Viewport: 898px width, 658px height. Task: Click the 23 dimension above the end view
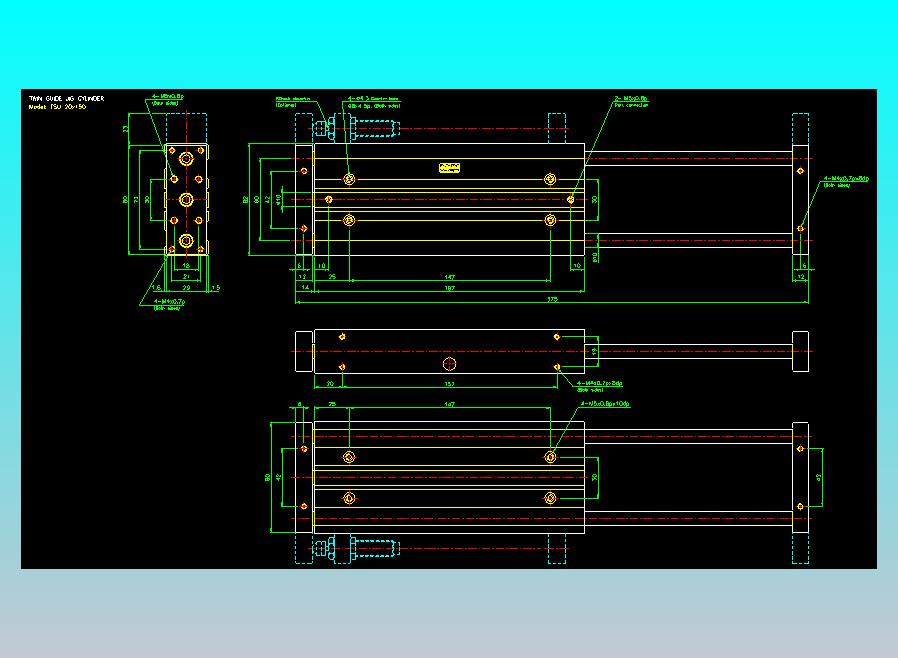pos(125,129)
